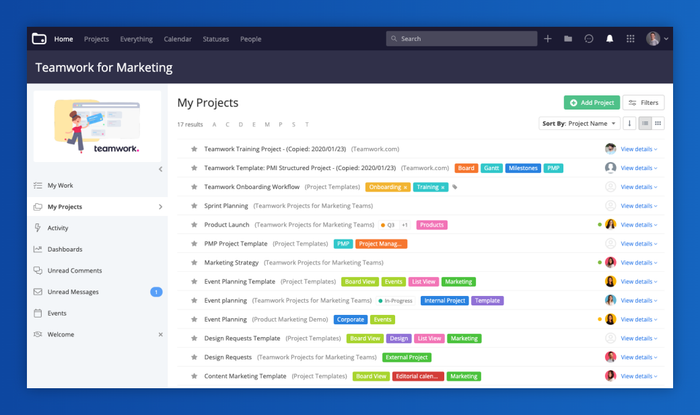Star the PMP Project Template
Viewport: 700px width, 415px height.
(194, 244)
